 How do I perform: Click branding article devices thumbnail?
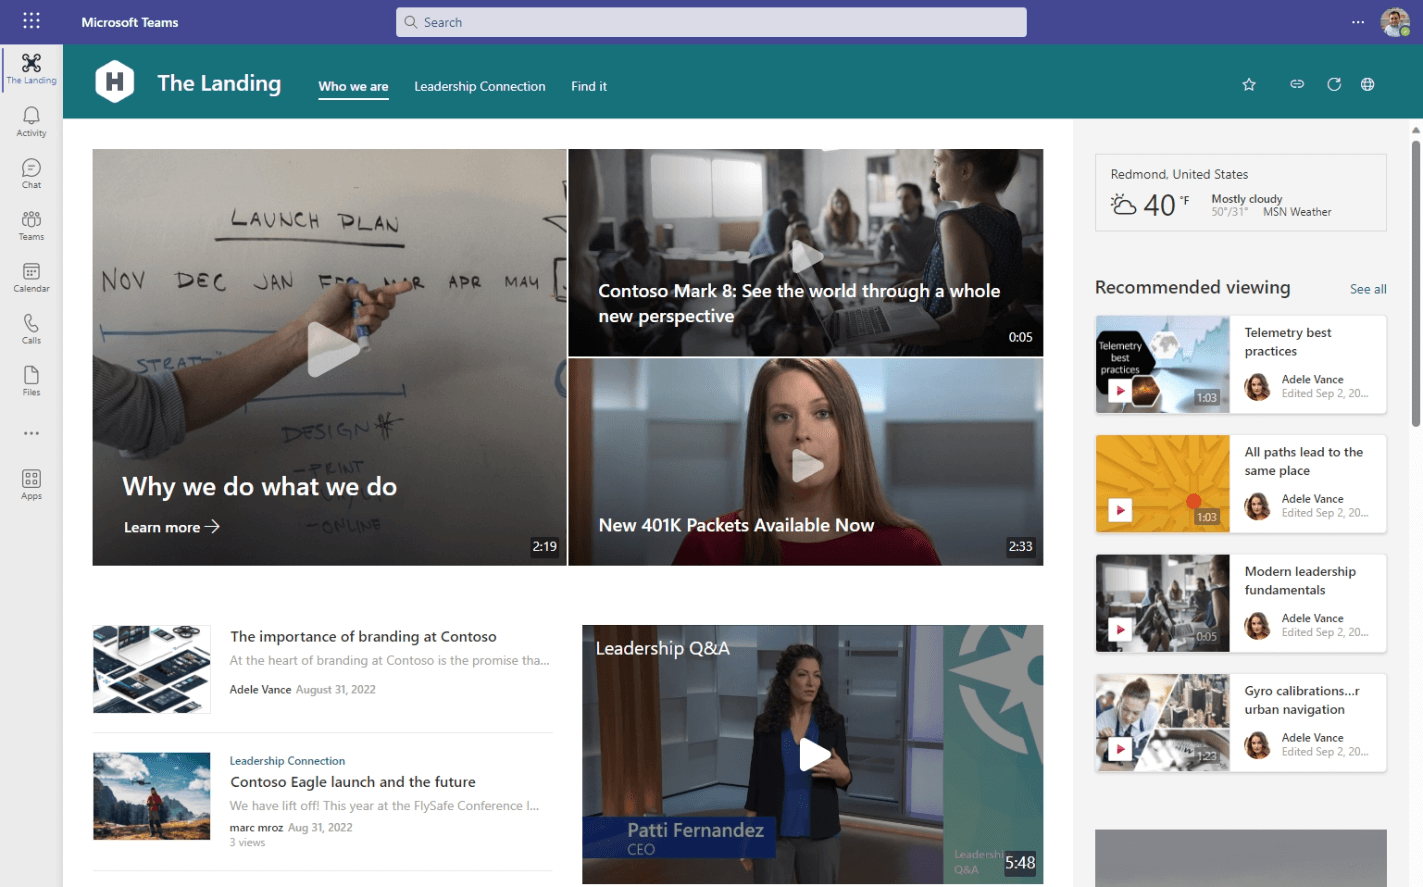152,669
